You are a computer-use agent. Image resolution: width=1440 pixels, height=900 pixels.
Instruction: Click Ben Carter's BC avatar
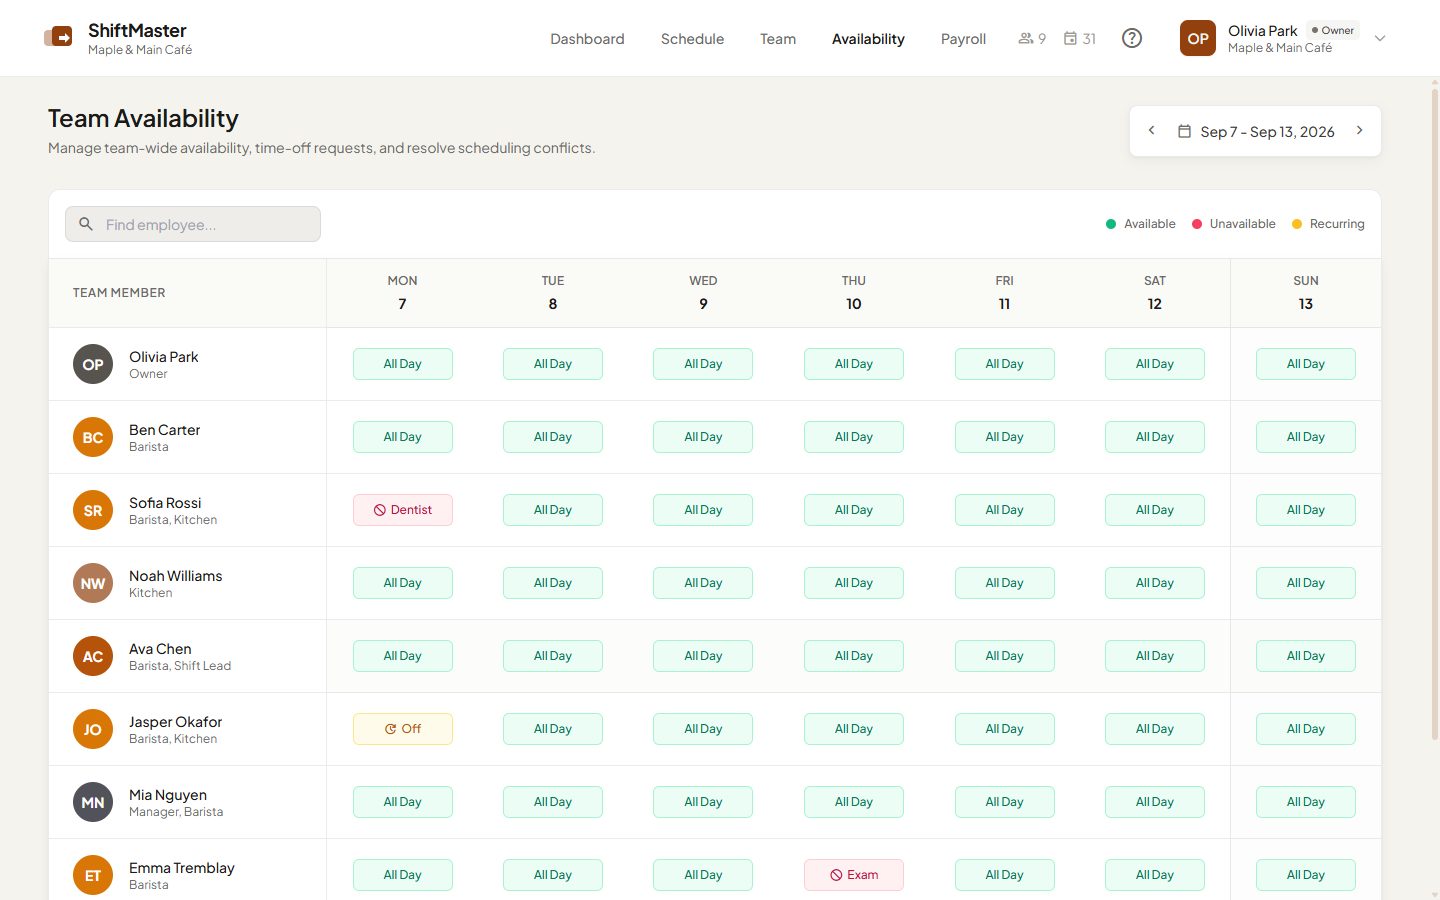coord(93,437)
